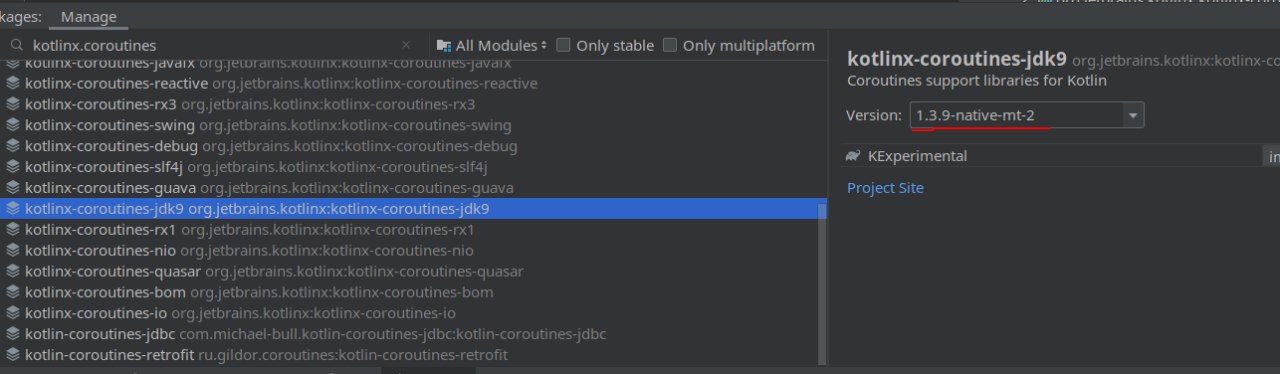Screen dimensions: 1280x374
Task: Open the Version 1.3.9-native-mt-2 combo box
Action: coord(1027,115)
